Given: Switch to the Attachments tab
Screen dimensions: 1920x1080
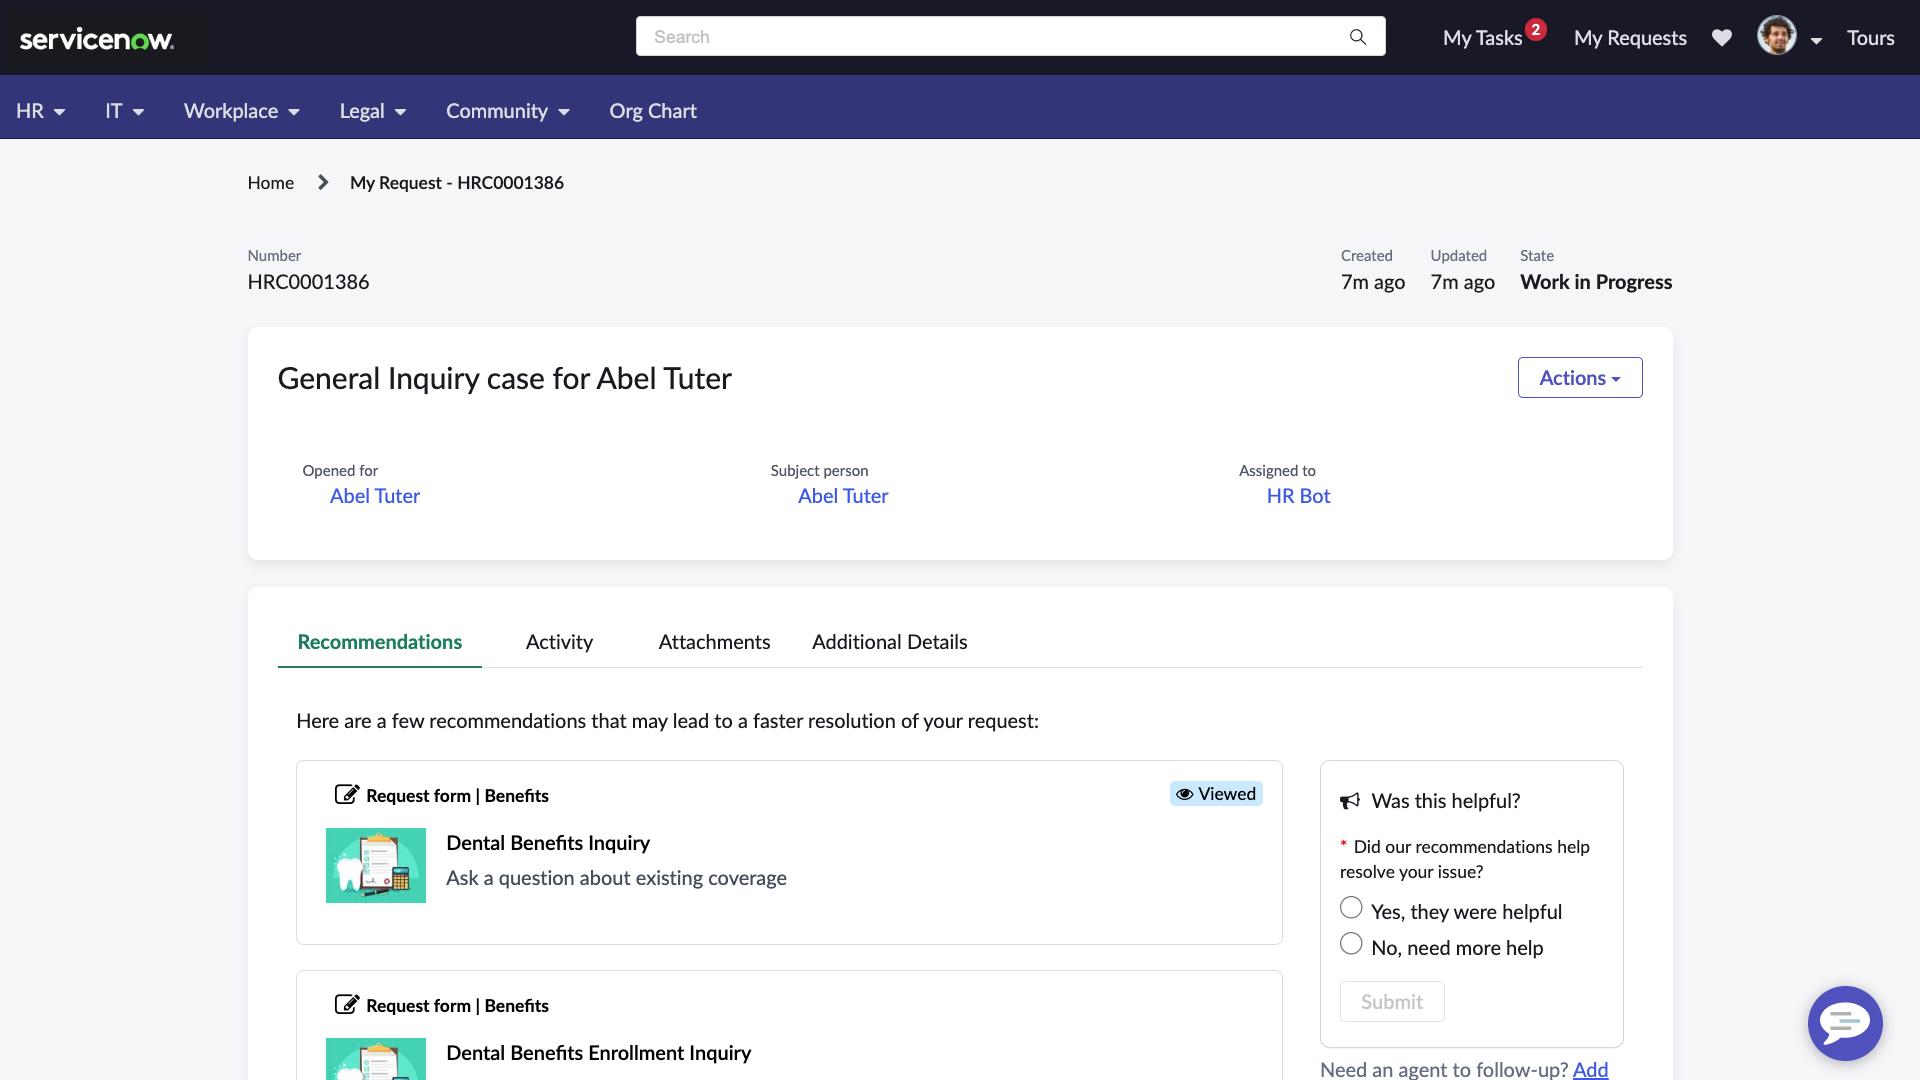Looking at the screenshot, I should click(x=715, y=642).
